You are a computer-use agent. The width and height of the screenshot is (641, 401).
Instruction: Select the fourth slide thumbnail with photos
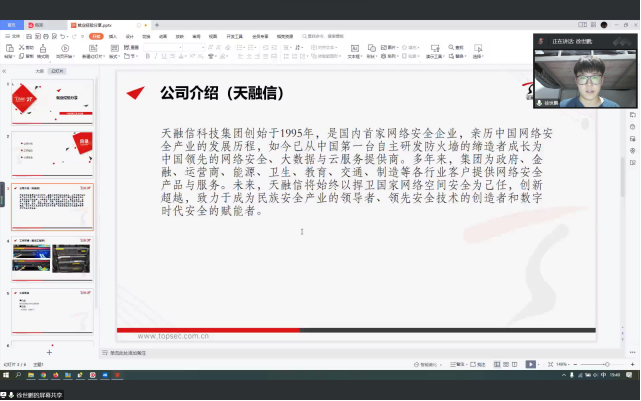coord(52,260)
